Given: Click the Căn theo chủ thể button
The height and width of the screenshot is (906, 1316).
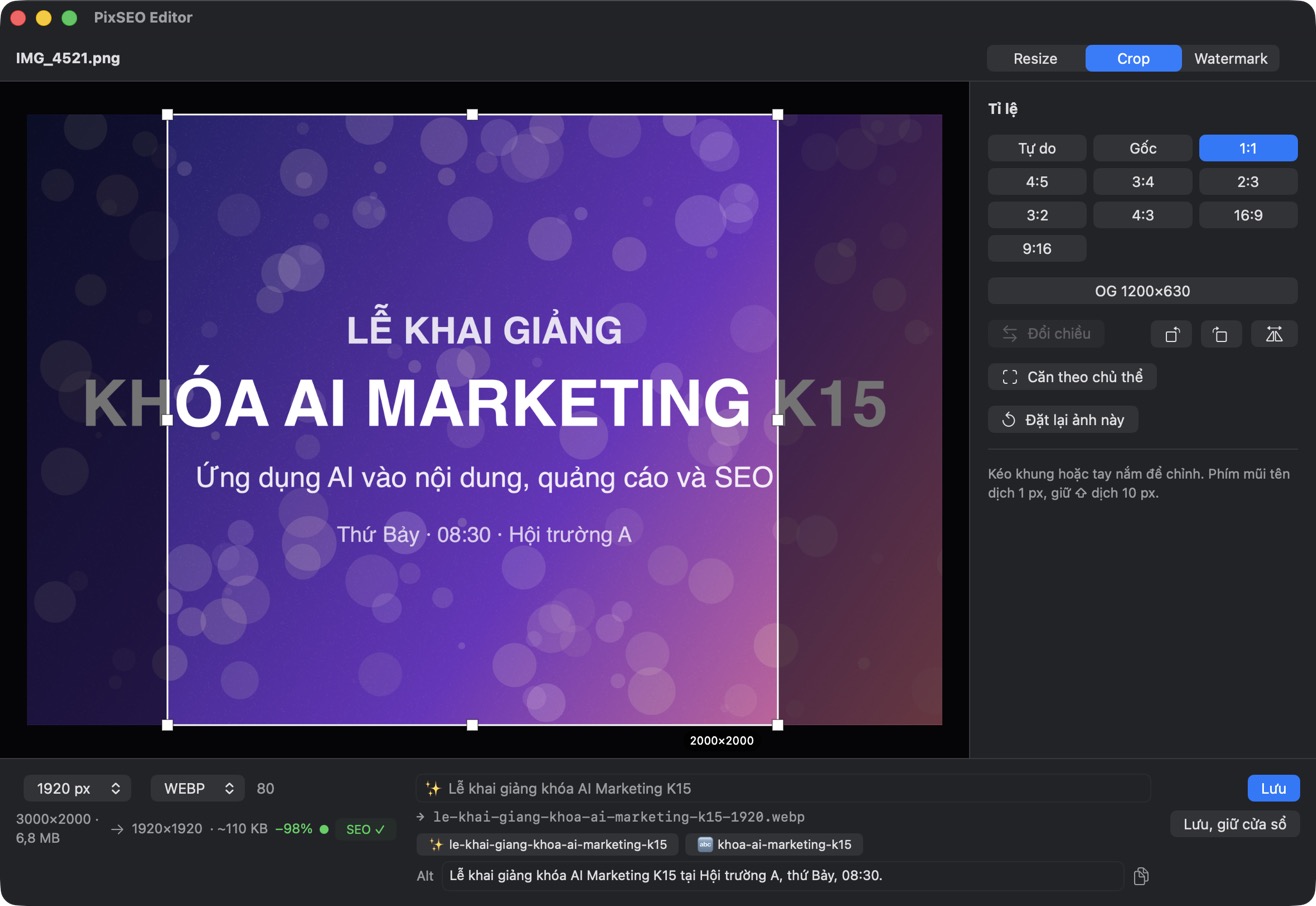Looking at the screenshot, I should pyautogui.click(x=1072, y=377).
